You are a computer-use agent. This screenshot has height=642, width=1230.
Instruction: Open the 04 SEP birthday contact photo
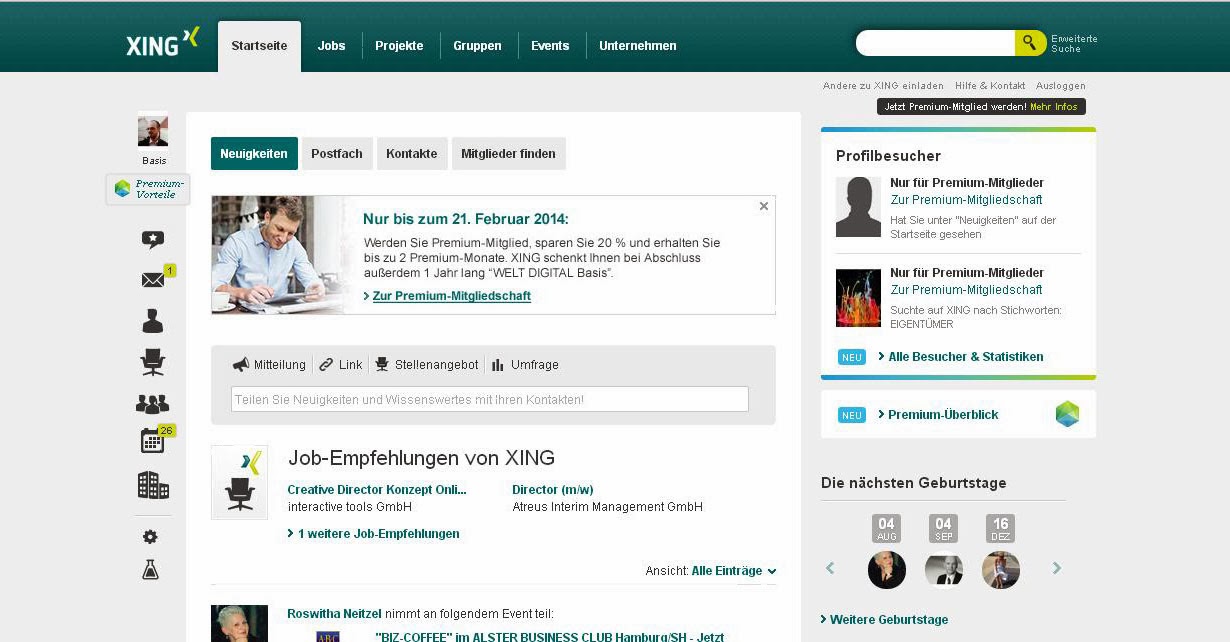pyautogui.click(x=944, y=570)
